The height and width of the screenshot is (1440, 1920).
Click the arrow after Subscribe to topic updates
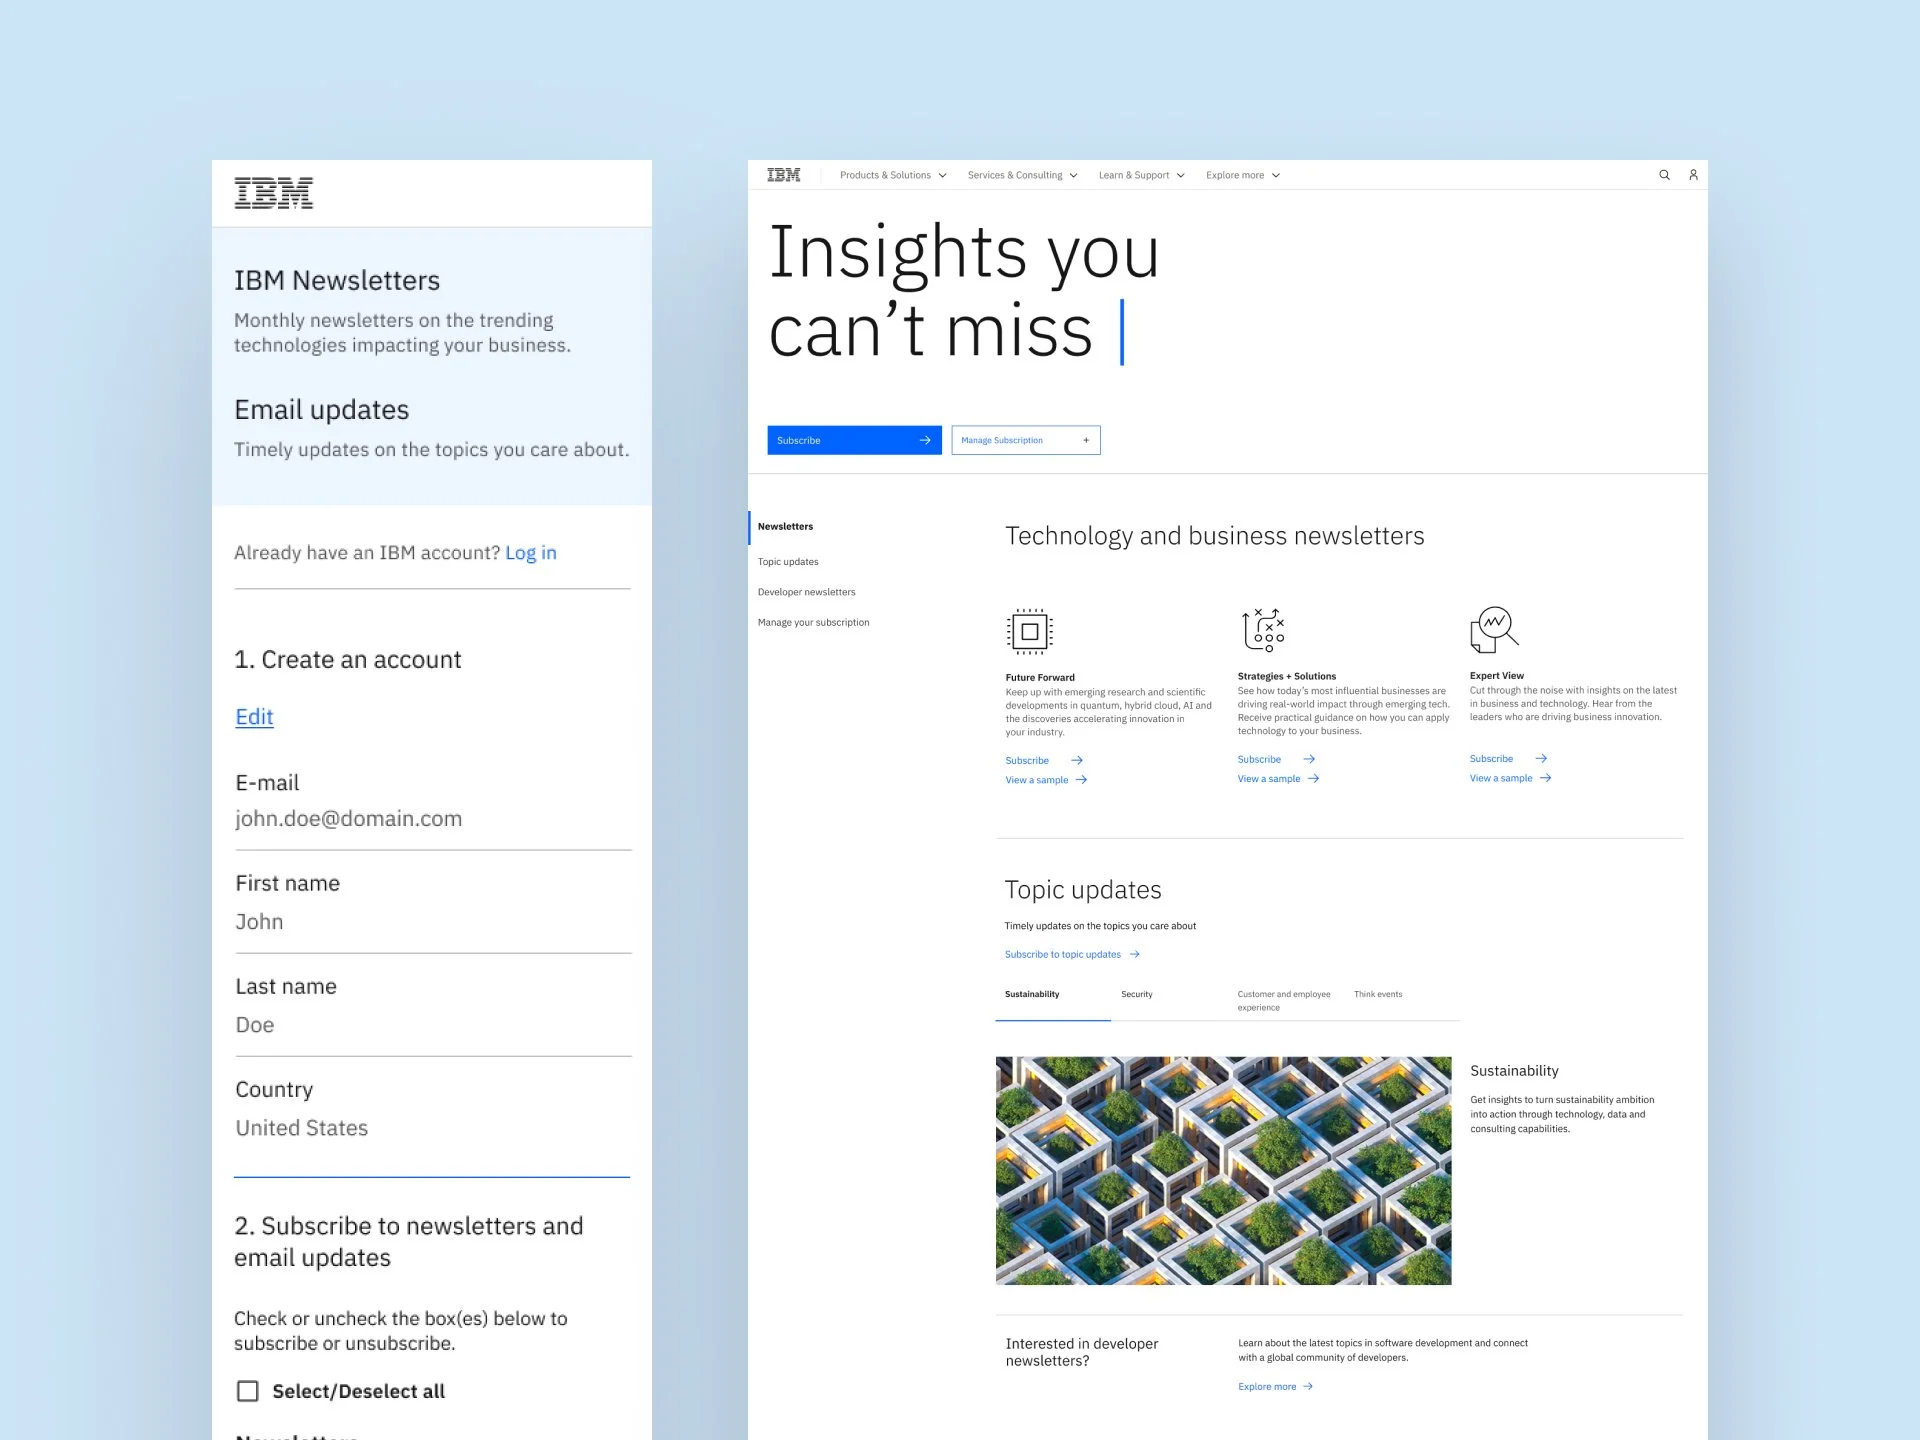tap(1134, 955)
